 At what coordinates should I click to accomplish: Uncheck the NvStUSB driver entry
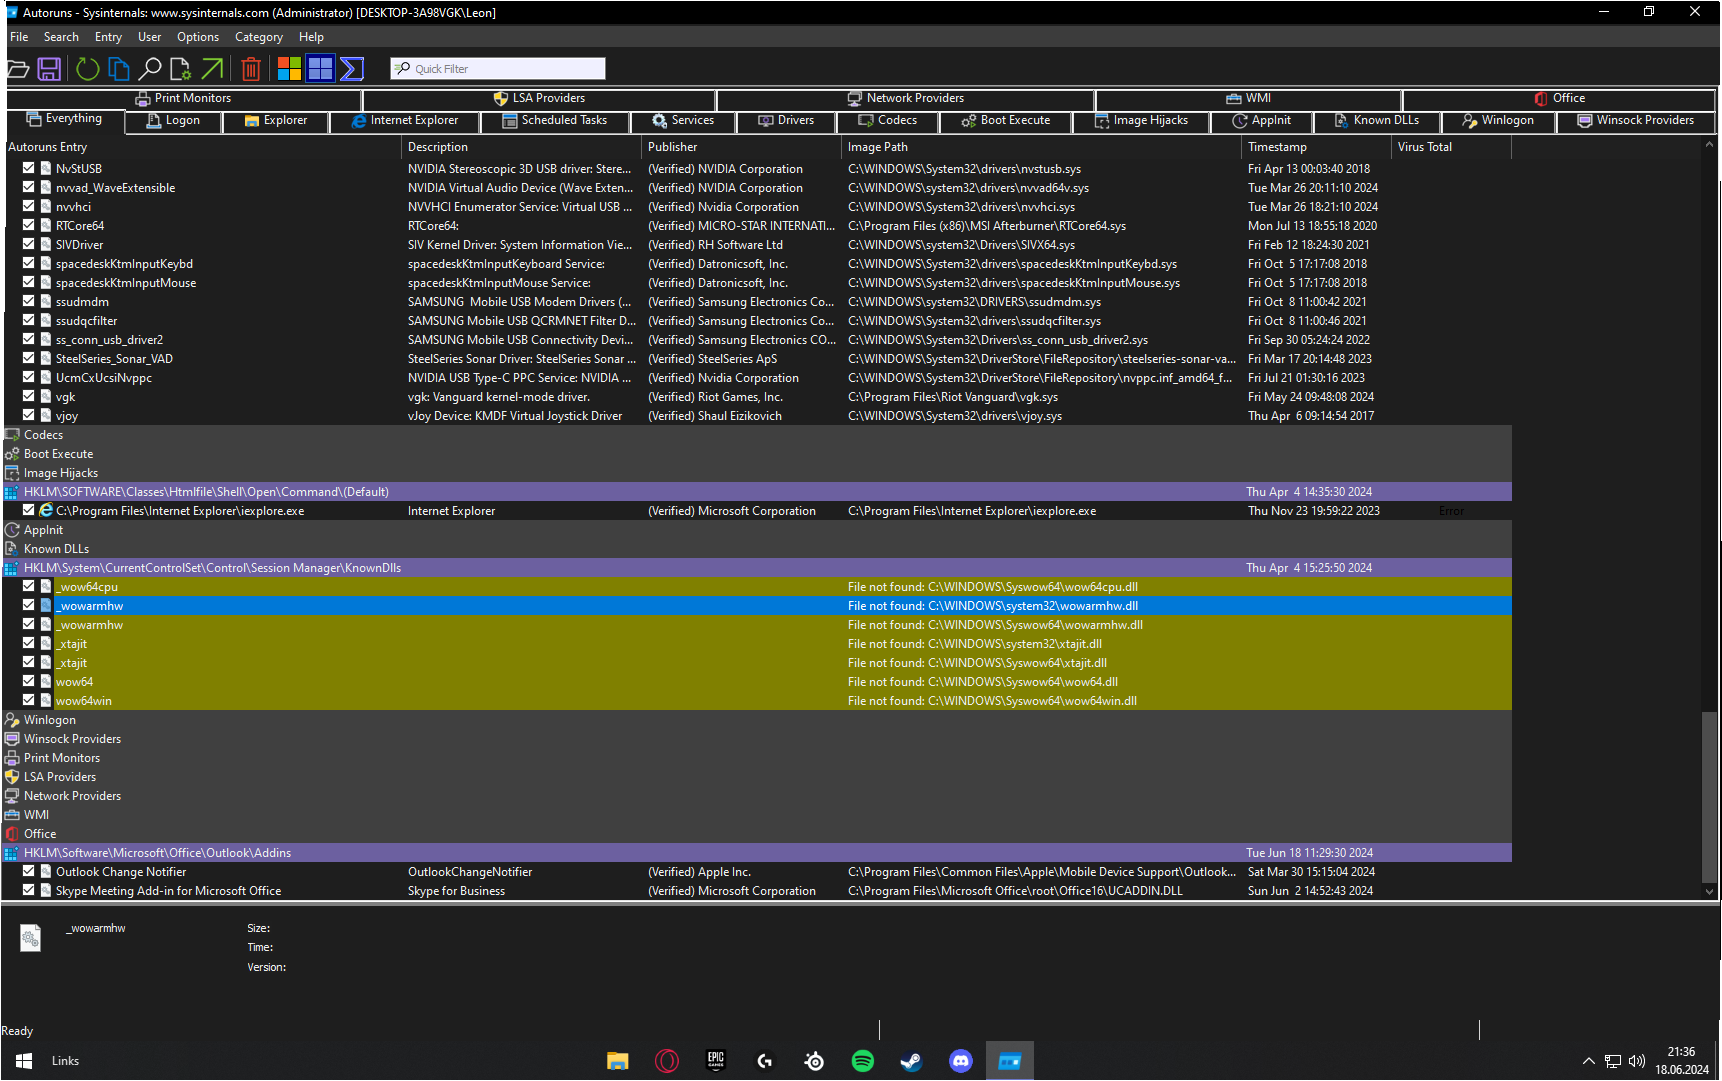click(29, 169)
